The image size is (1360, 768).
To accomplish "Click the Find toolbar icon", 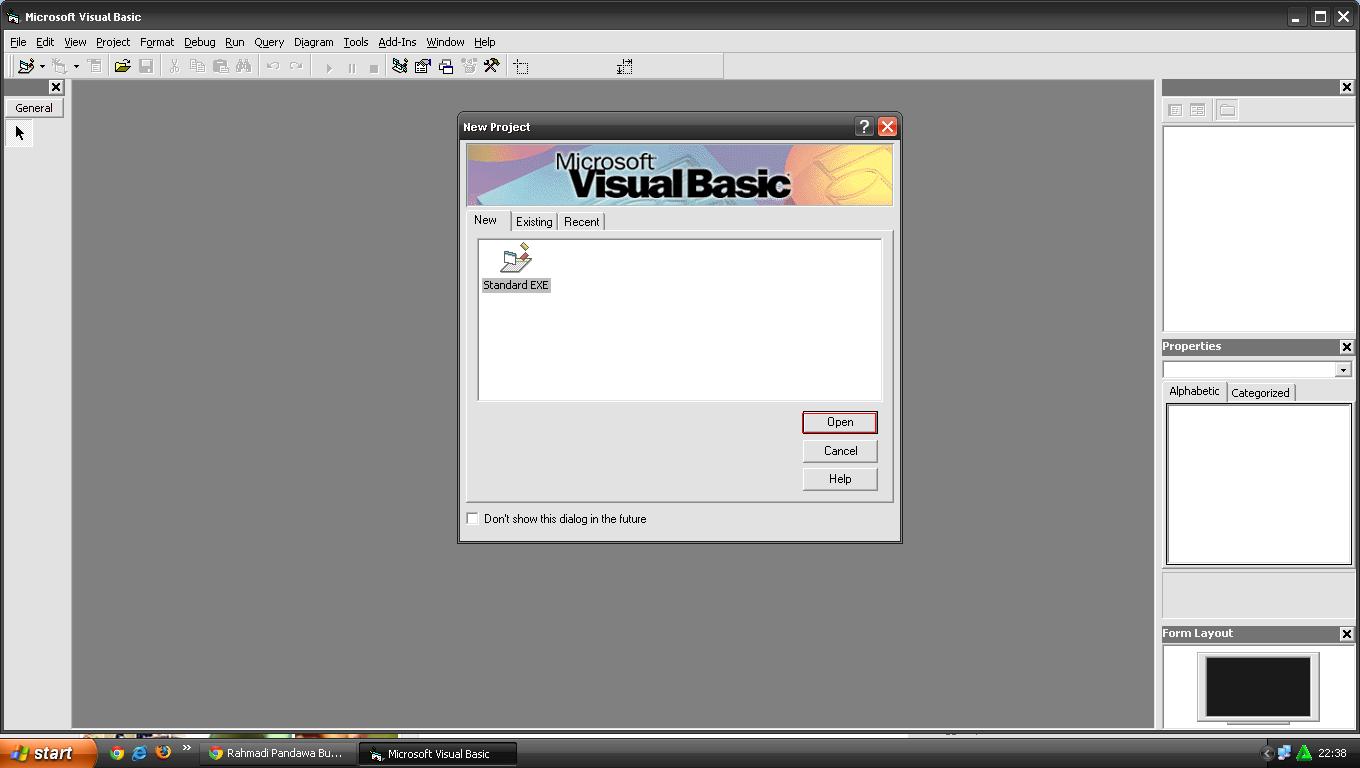I will pos(246,66).
